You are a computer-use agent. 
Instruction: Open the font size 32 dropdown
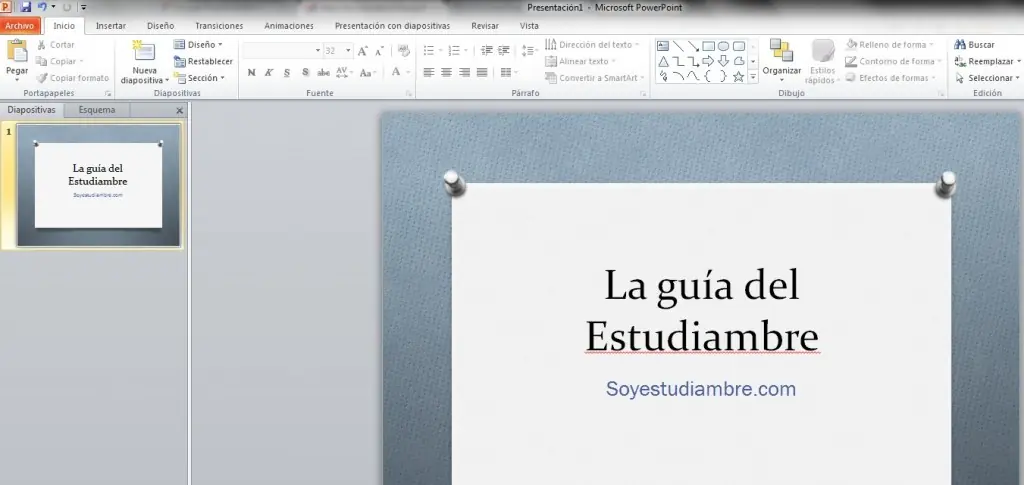click(349, 51)
